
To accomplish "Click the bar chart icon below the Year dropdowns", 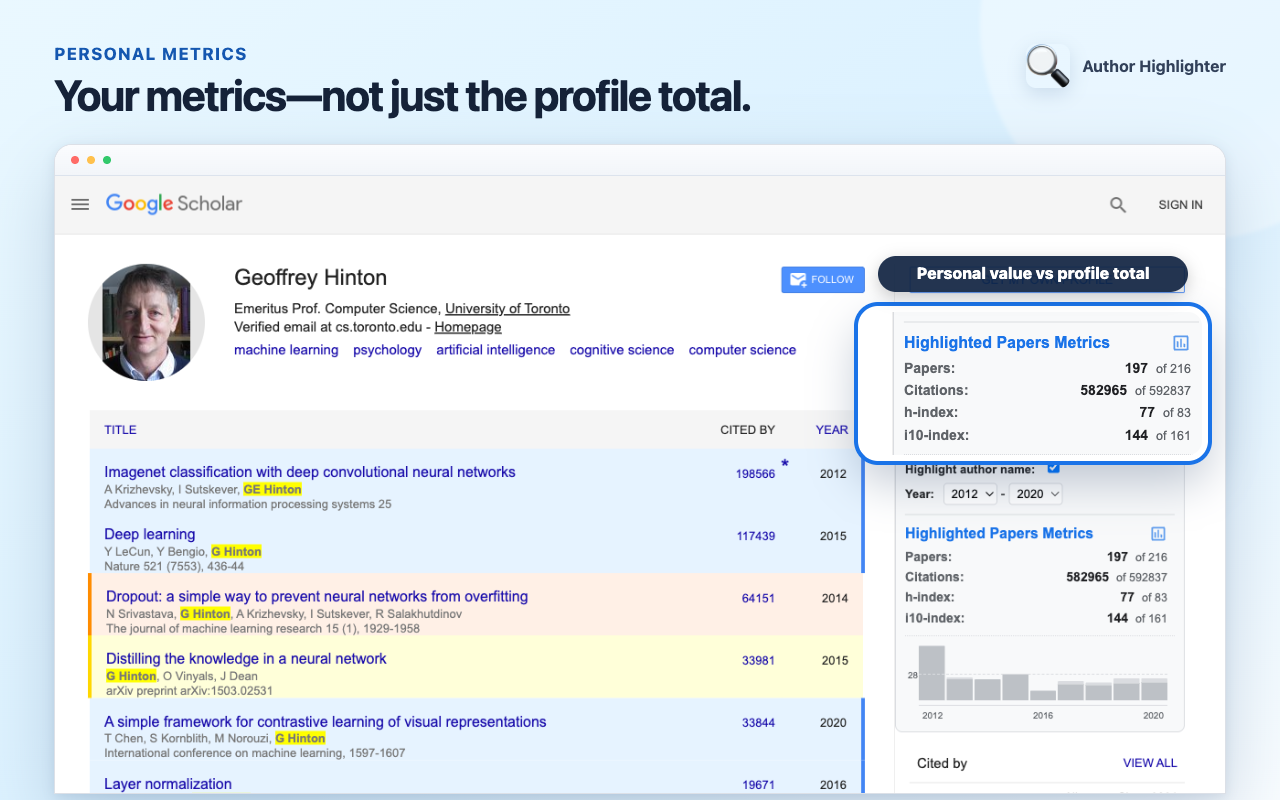I will [1158, 534].
